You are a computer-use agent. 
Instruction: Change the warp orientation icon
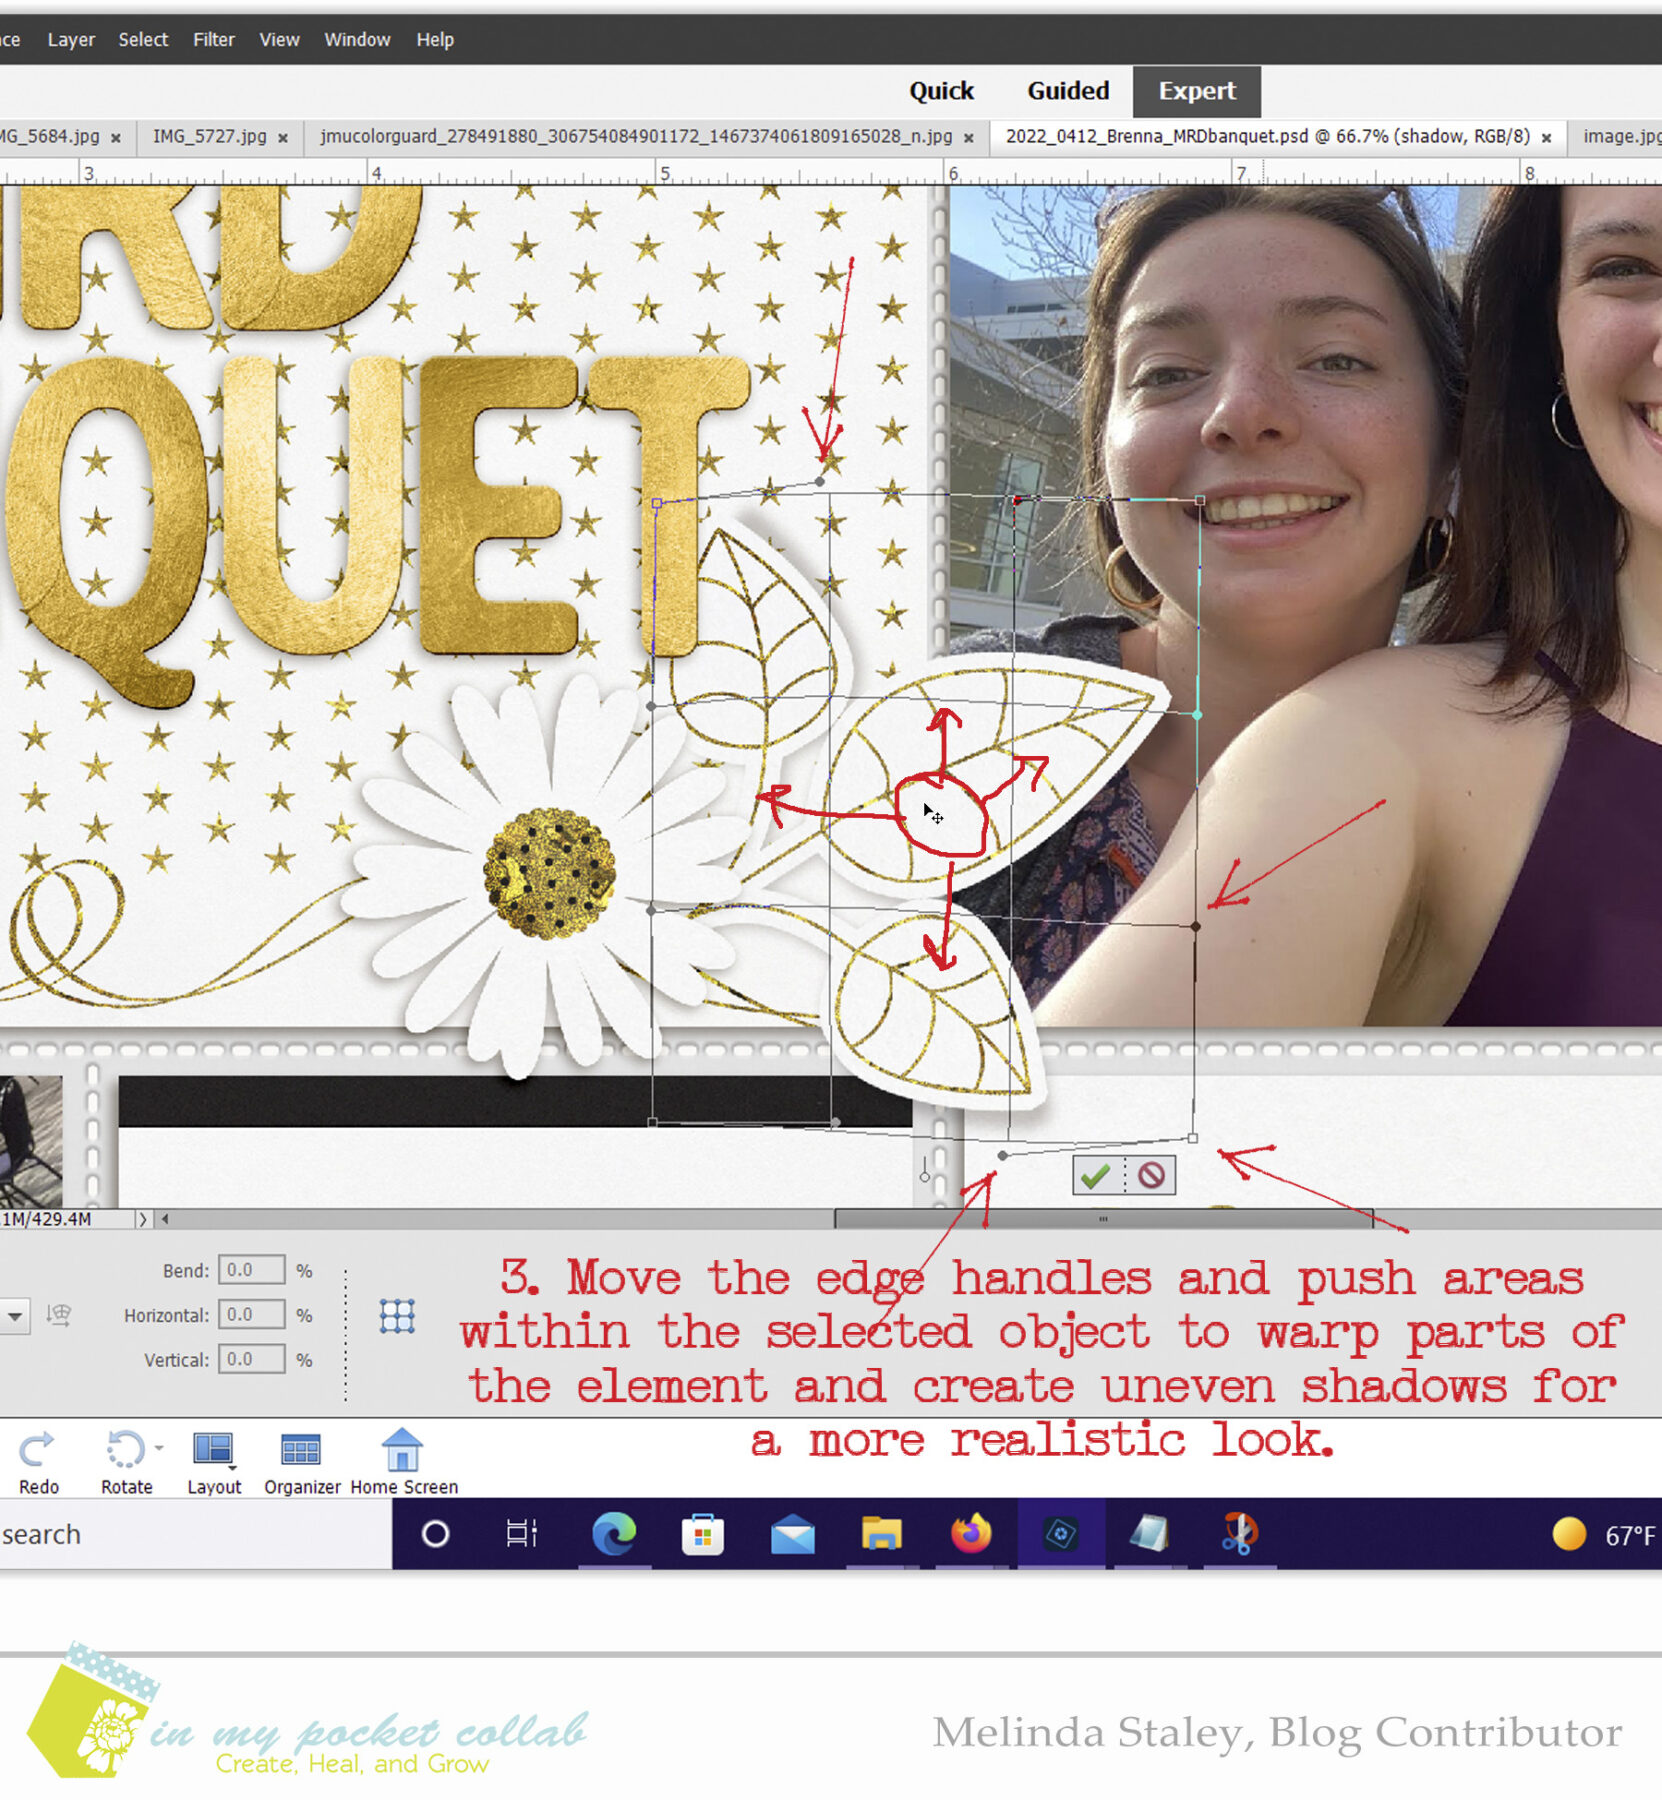[x=59, y=1315]
